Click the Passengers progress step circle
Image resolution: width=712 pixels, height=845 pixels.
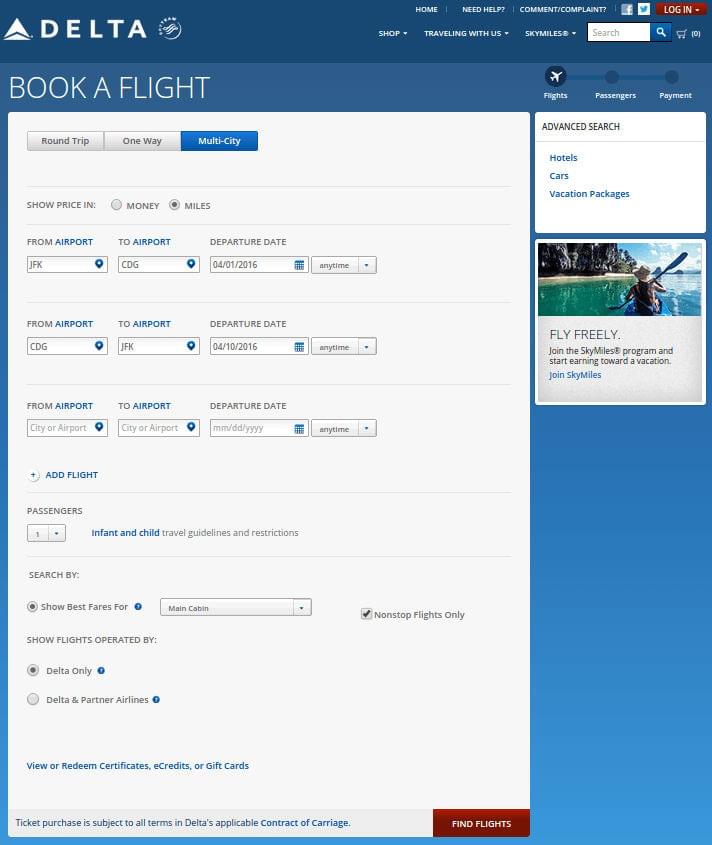(x=612, y=77)
